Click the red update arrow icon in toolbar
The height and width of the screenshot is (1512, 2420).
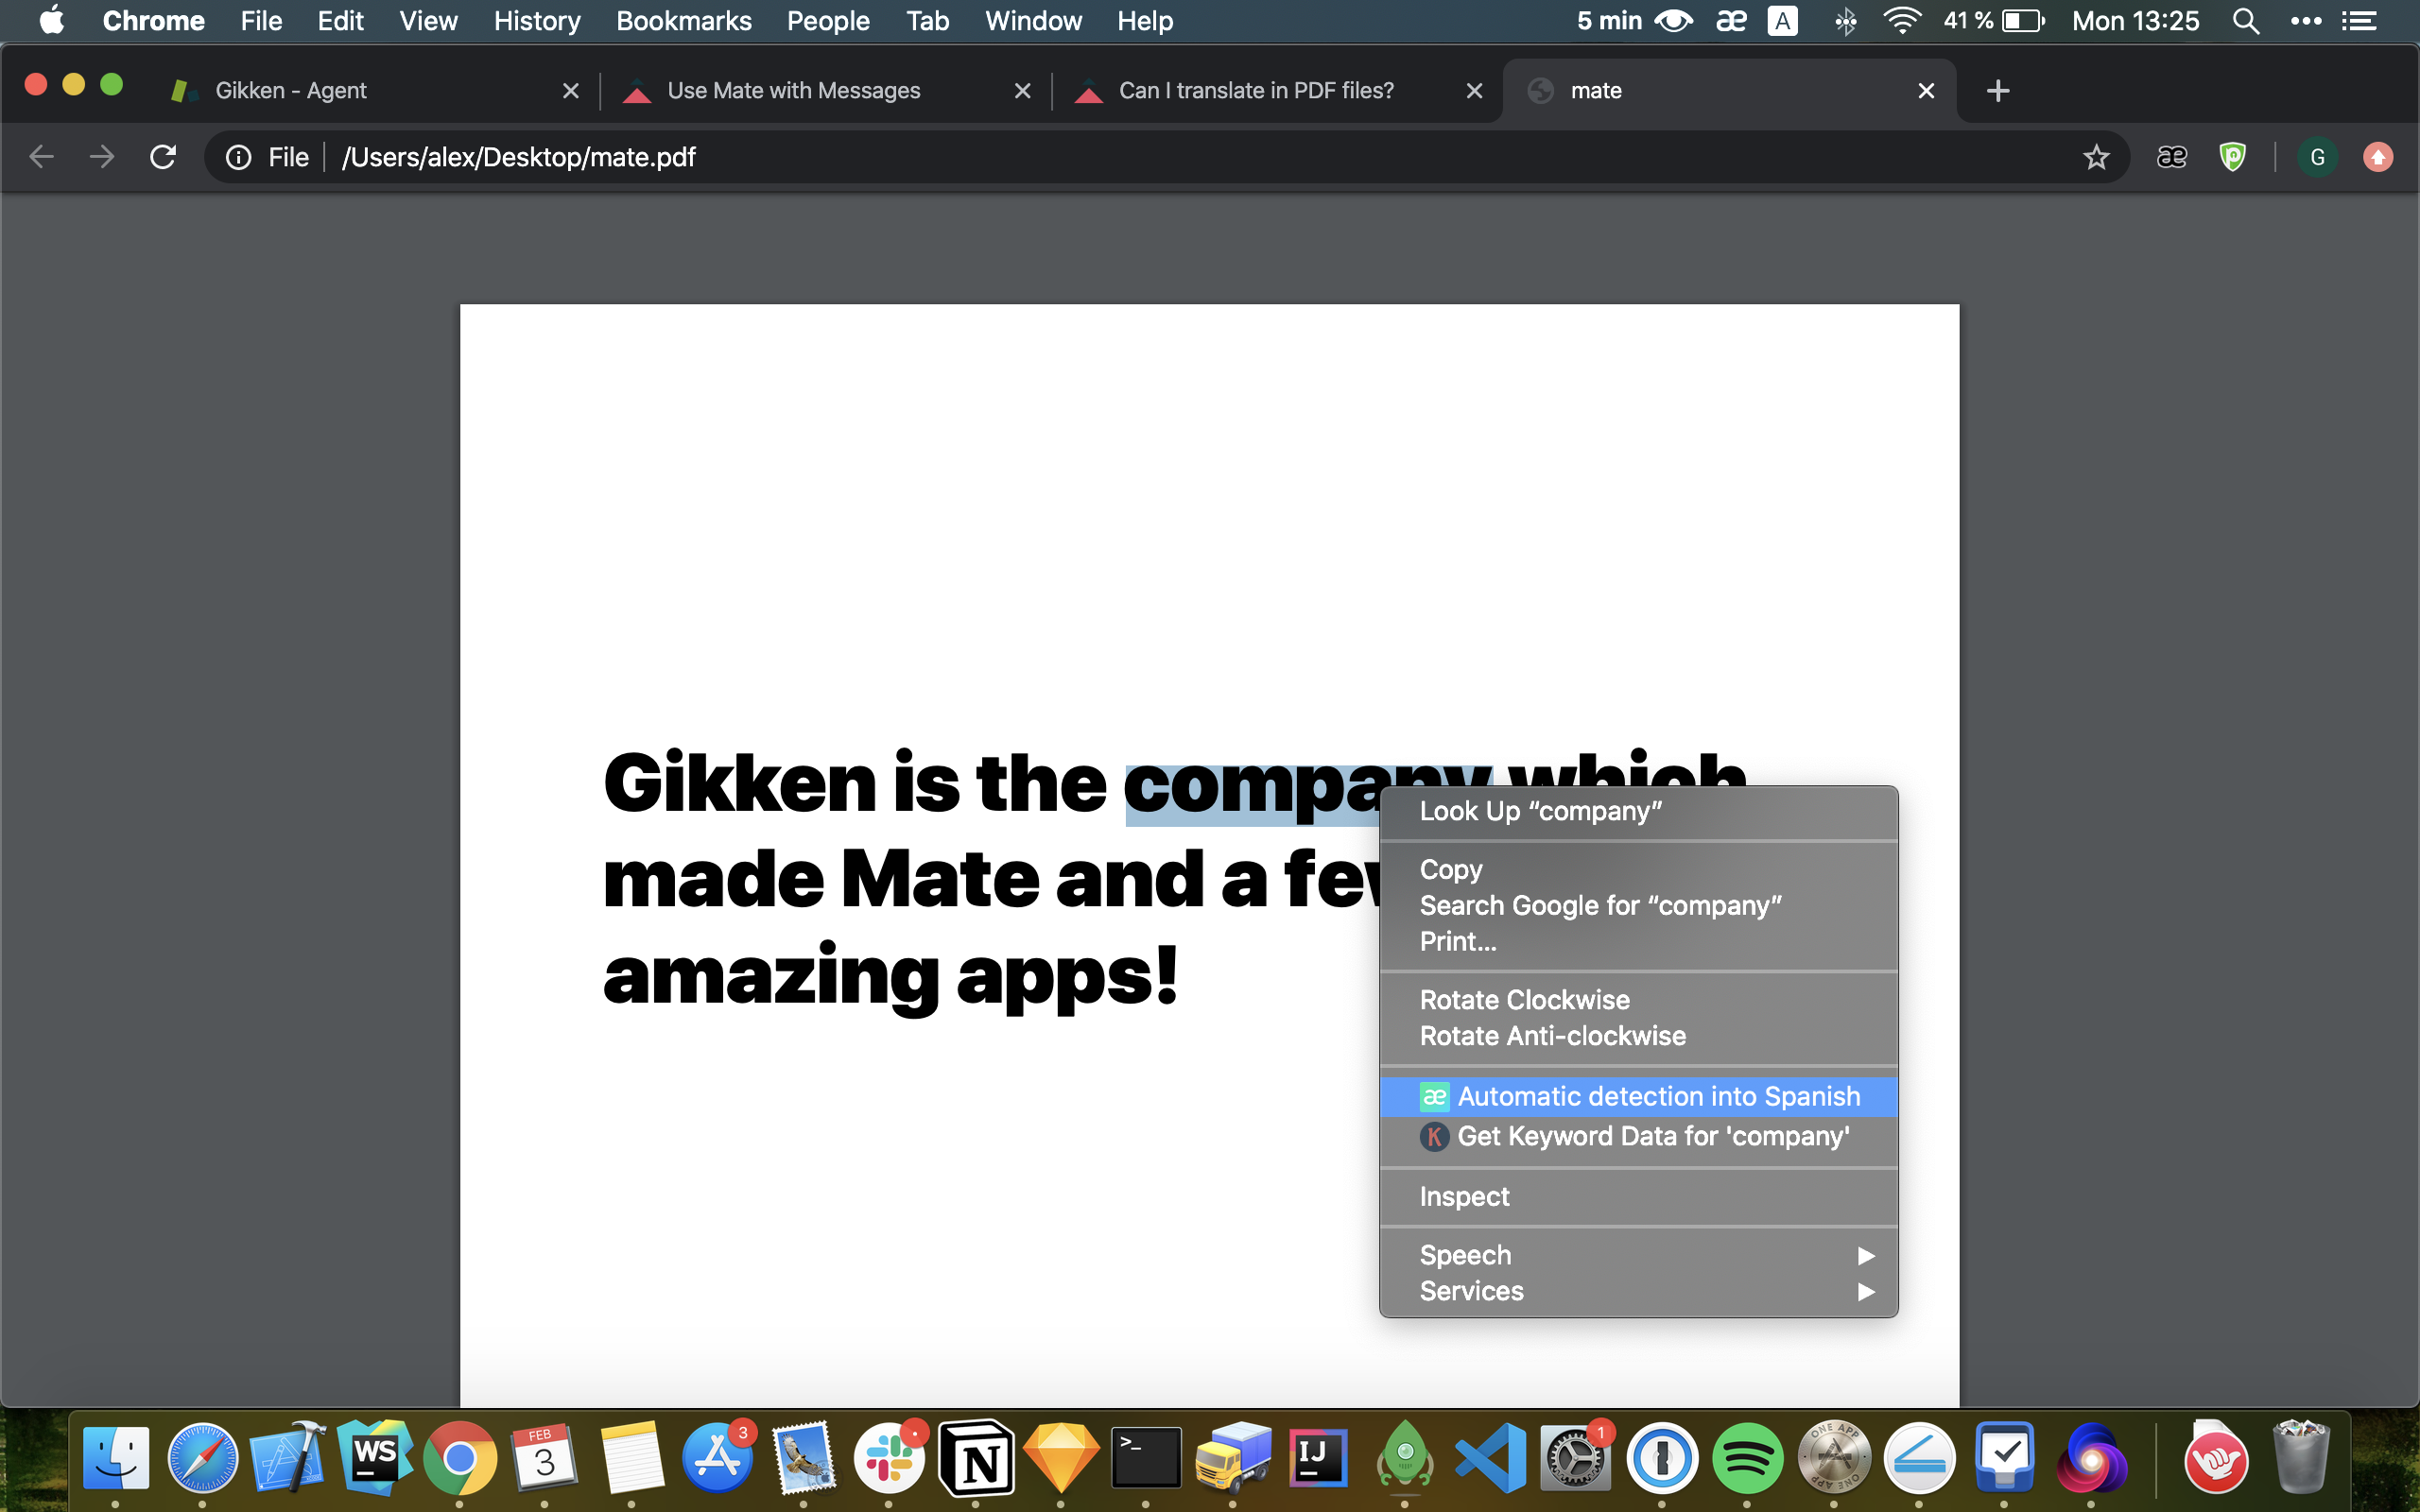click(2378, 157)
